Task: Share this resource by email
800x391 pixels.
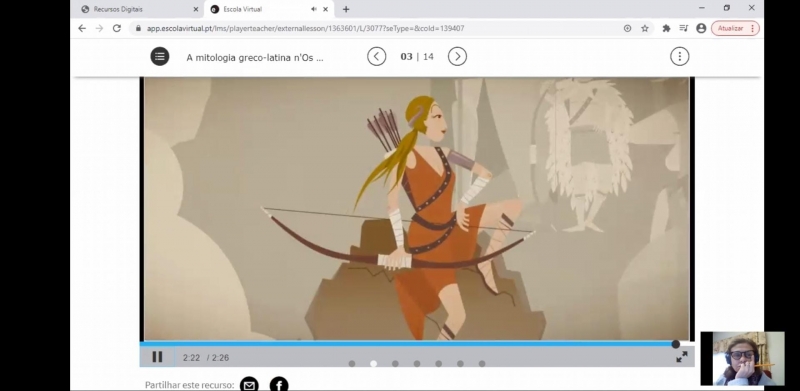Action: (x=249, y=385)
